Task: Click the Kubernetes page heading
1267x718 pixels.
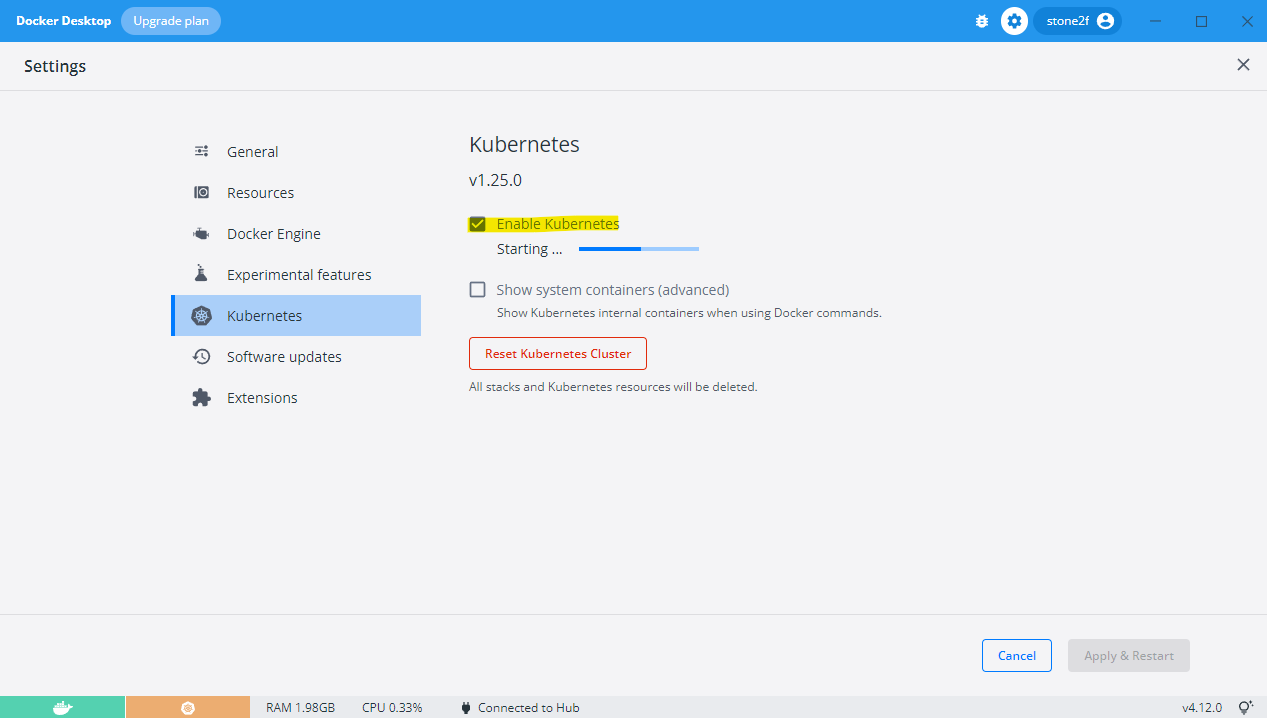Action: (x=524, y=144)
